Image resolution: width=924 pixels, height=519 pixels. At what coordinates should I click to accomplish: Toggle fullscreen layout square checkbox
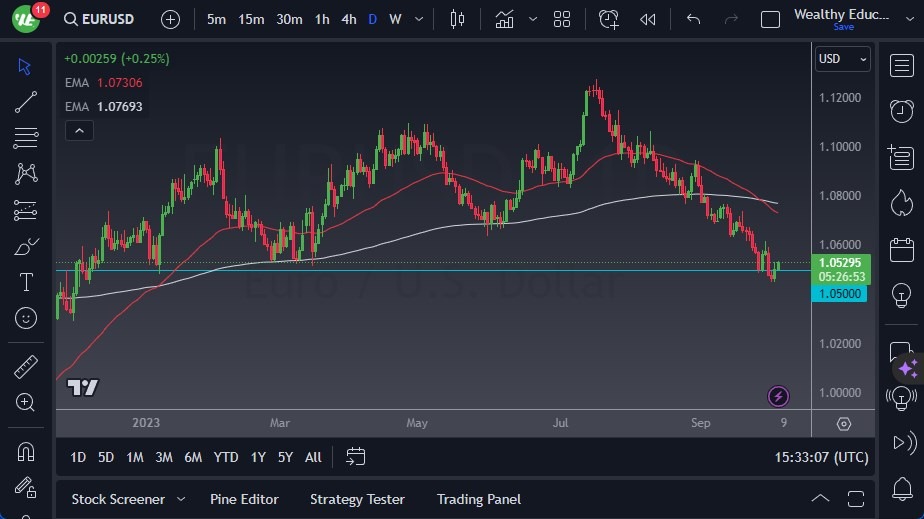point(770,19)
